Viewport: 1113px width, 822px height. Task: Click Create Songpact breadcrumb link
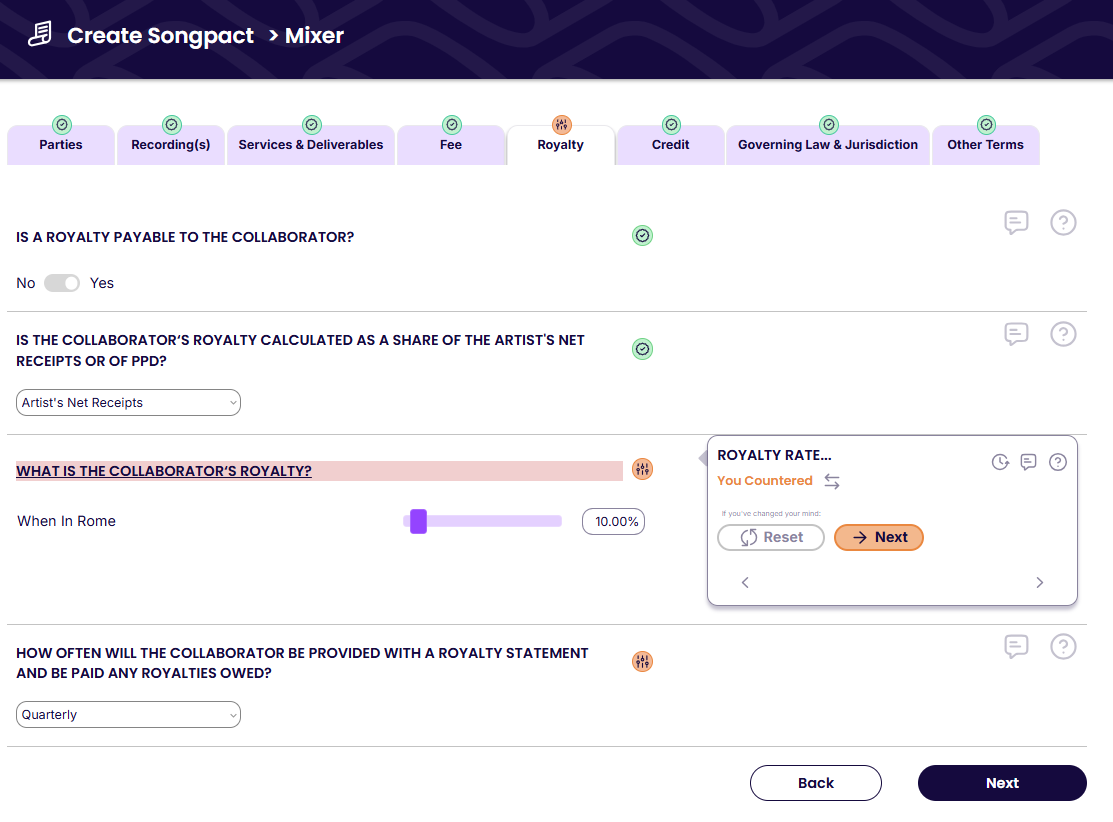pyautogui.click(x=160, y=35)
